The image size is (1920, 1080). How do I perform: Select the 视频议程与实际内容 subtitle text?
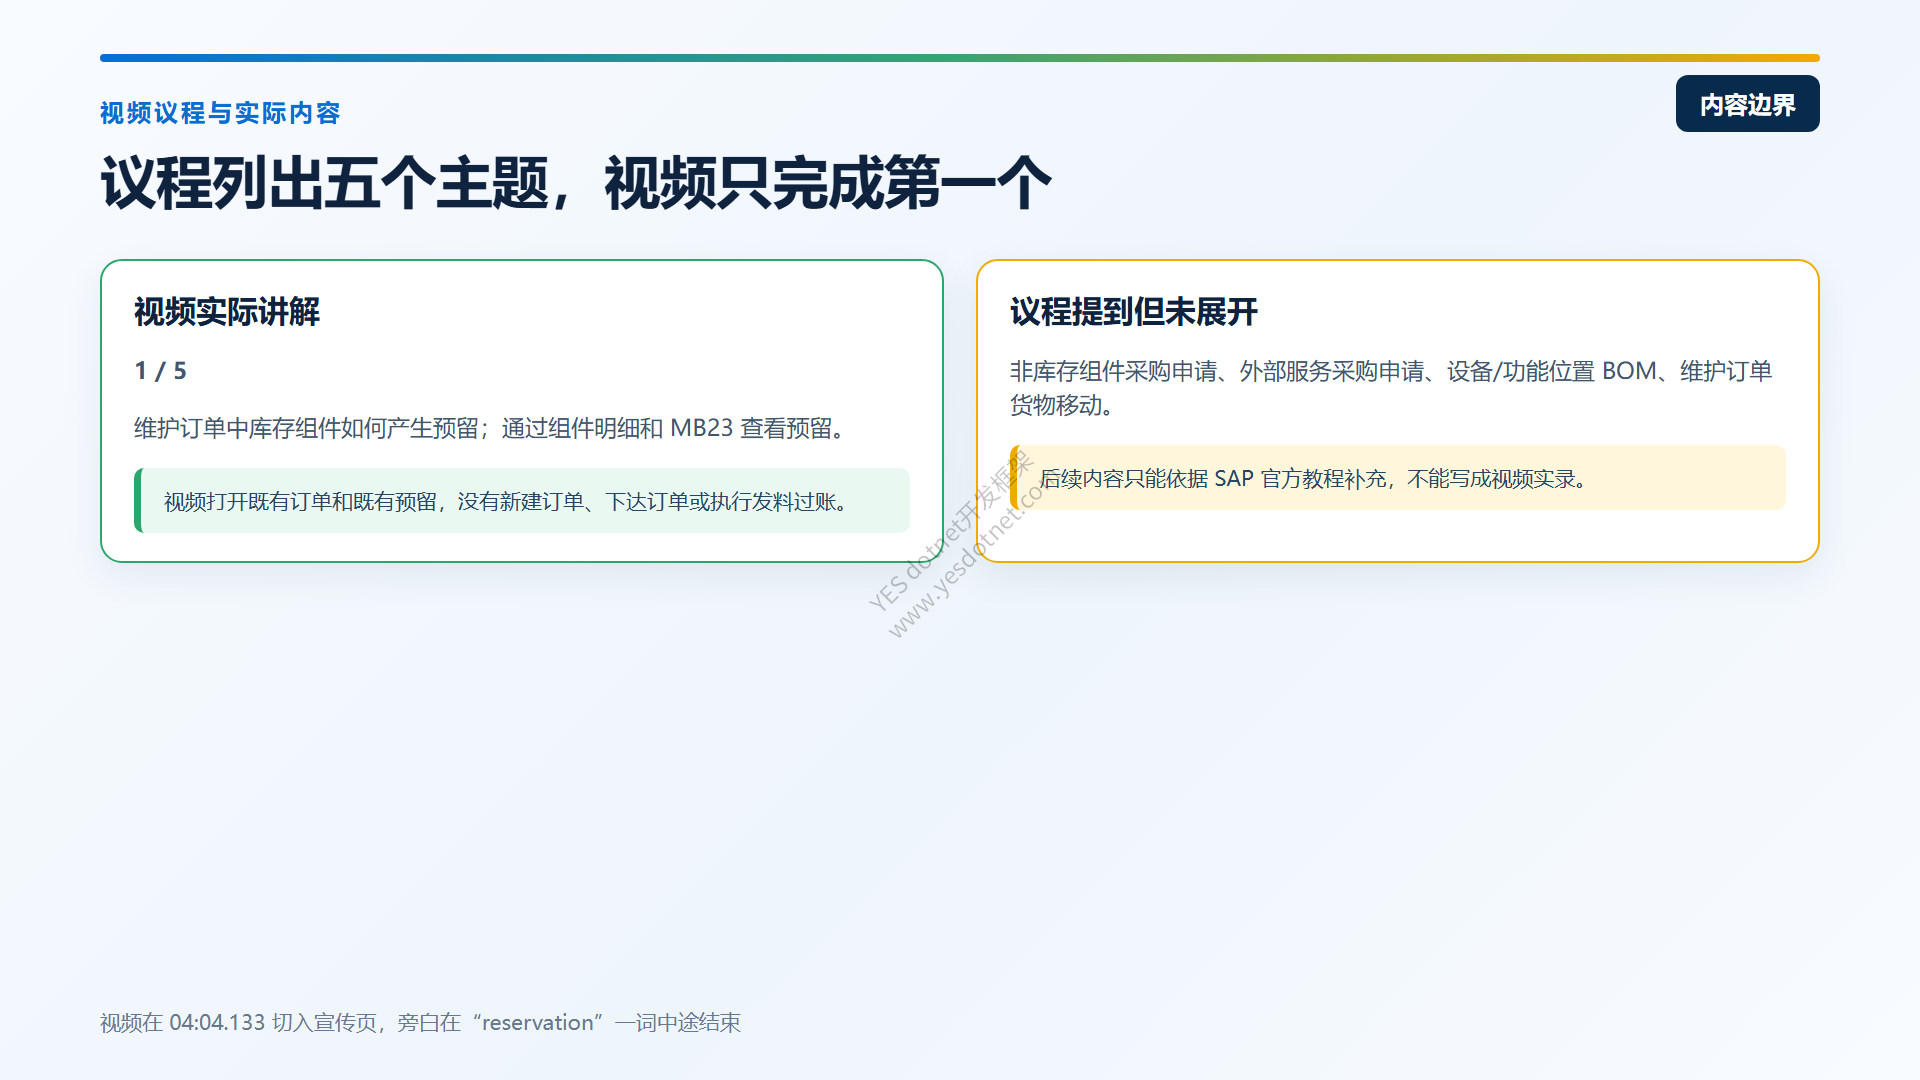pyautogui.click(x=220, y=113)
